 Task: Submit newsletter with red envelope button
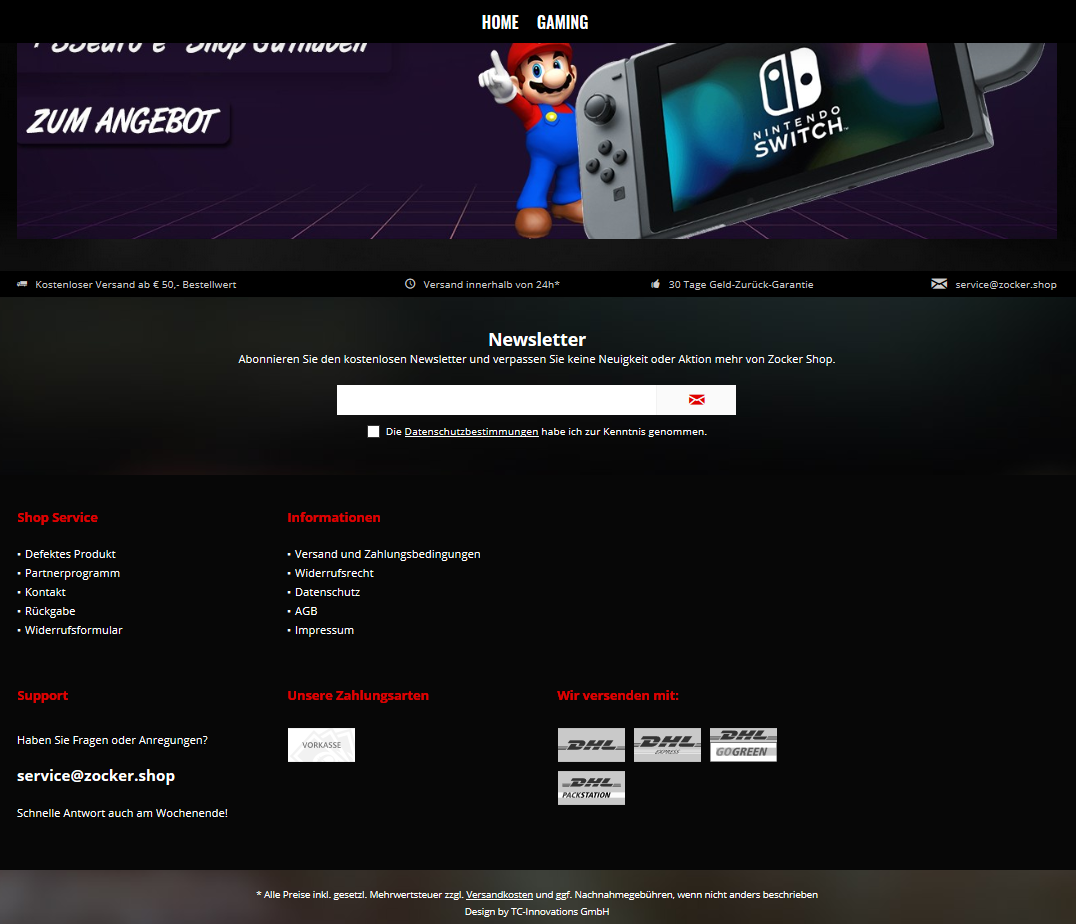point(696,400)
